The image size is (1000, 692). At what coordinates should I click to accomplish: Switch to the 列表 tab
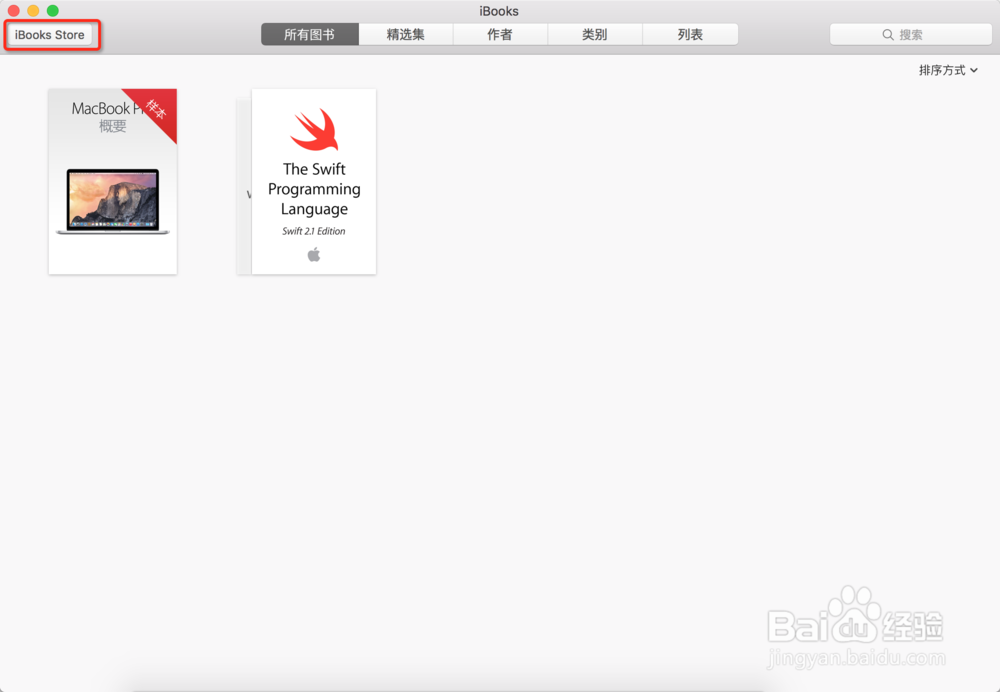point(690,34)
